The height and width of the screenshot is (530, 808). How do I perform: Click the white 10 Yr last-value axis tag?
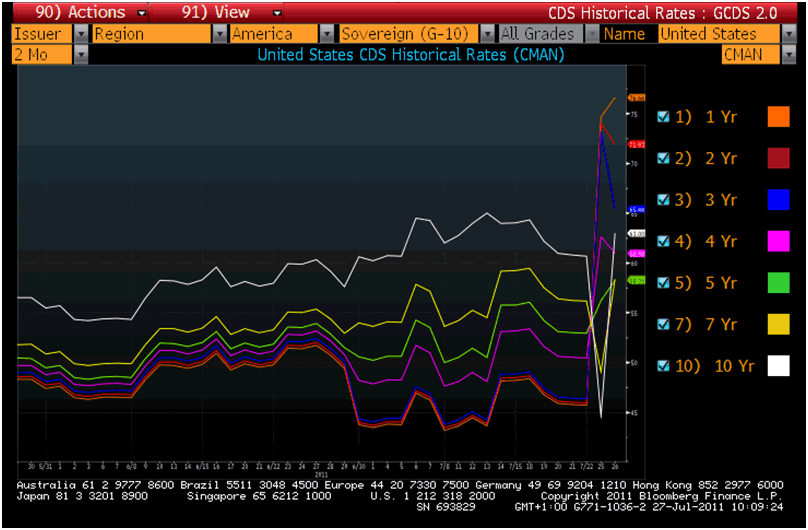(636, 233)
